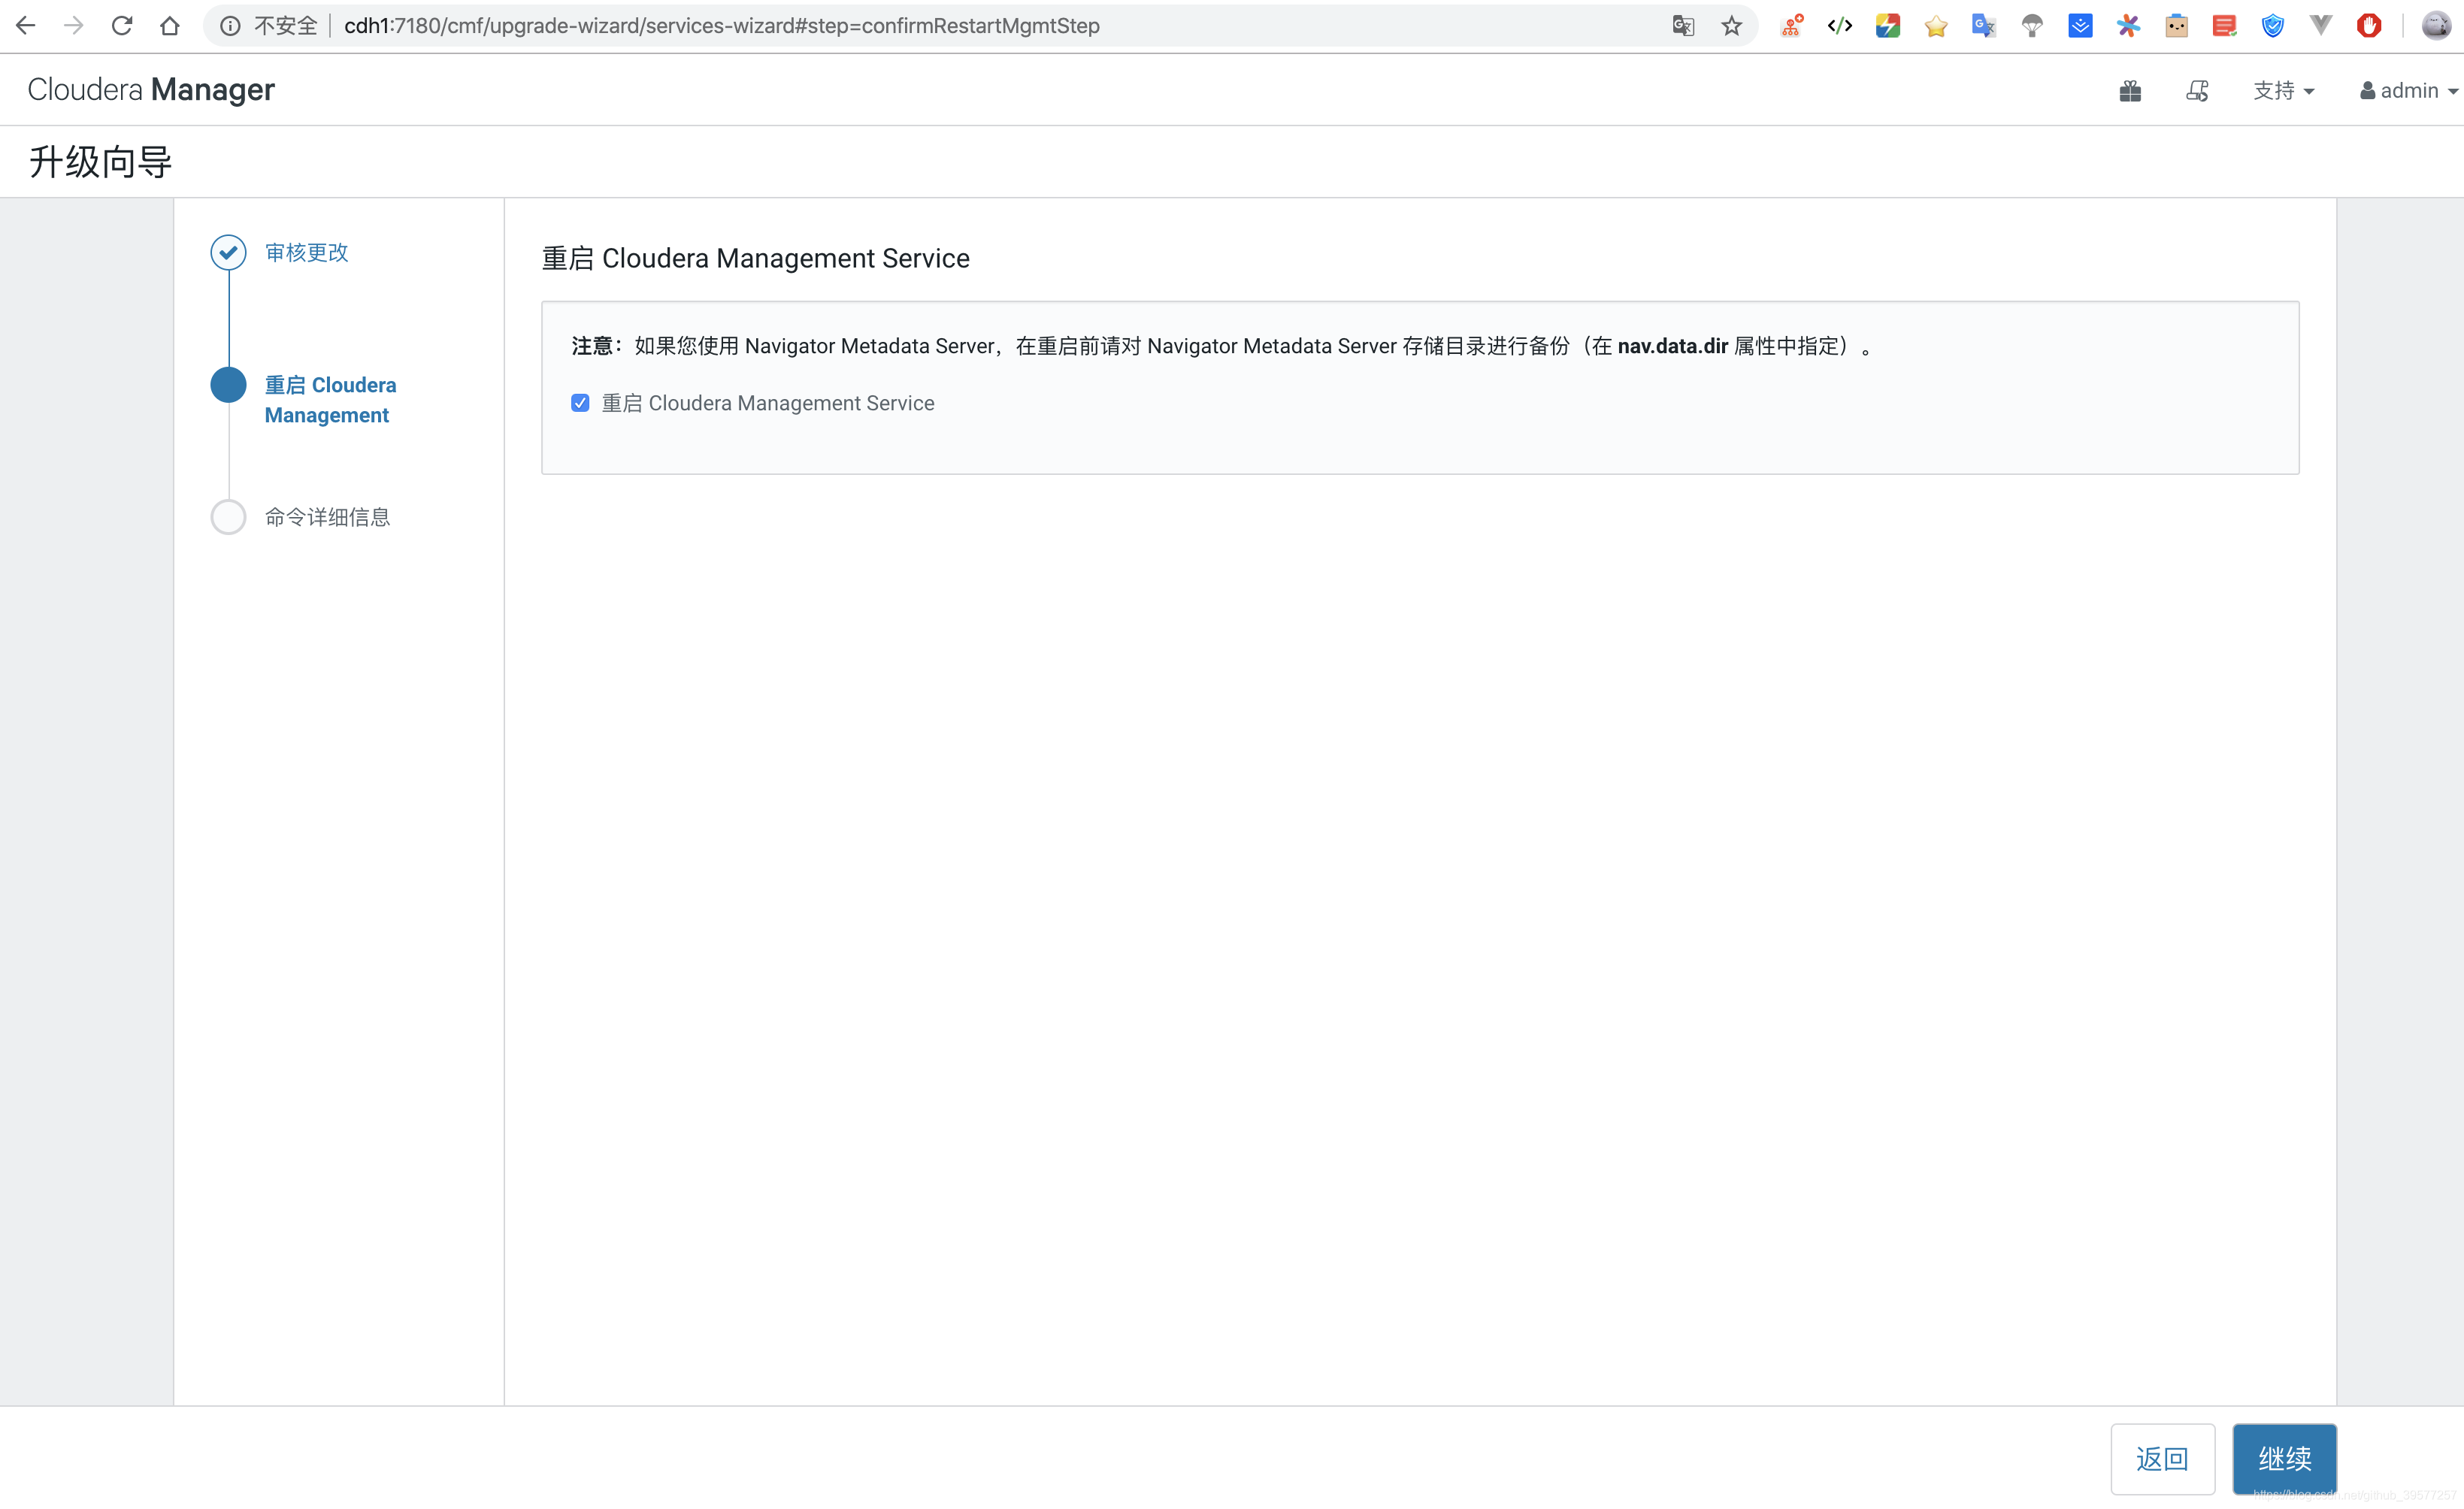Open the browser home page
Viewport: 2464px width, 1509px height.
(x=170, y=26)
